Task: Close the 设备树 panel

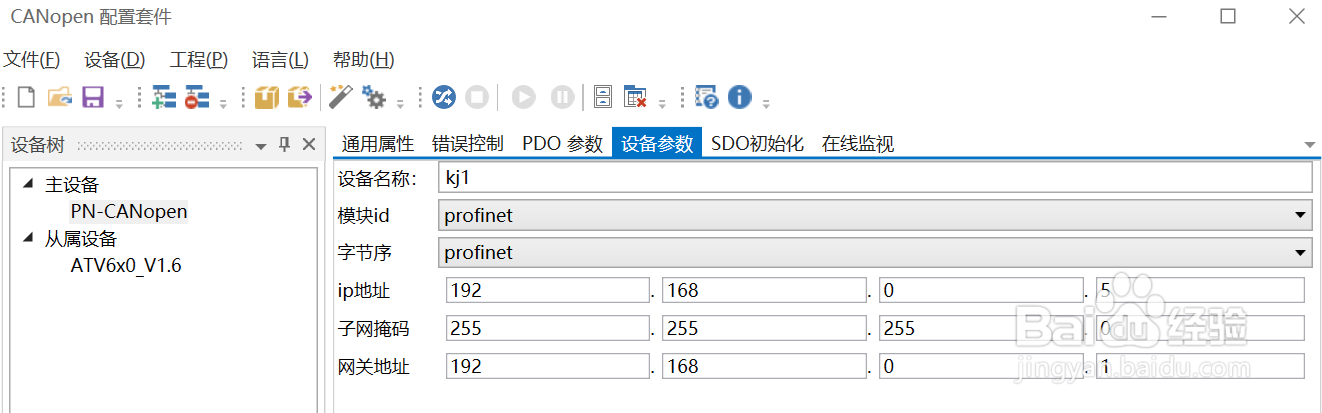Action: [x=309, y=145]
